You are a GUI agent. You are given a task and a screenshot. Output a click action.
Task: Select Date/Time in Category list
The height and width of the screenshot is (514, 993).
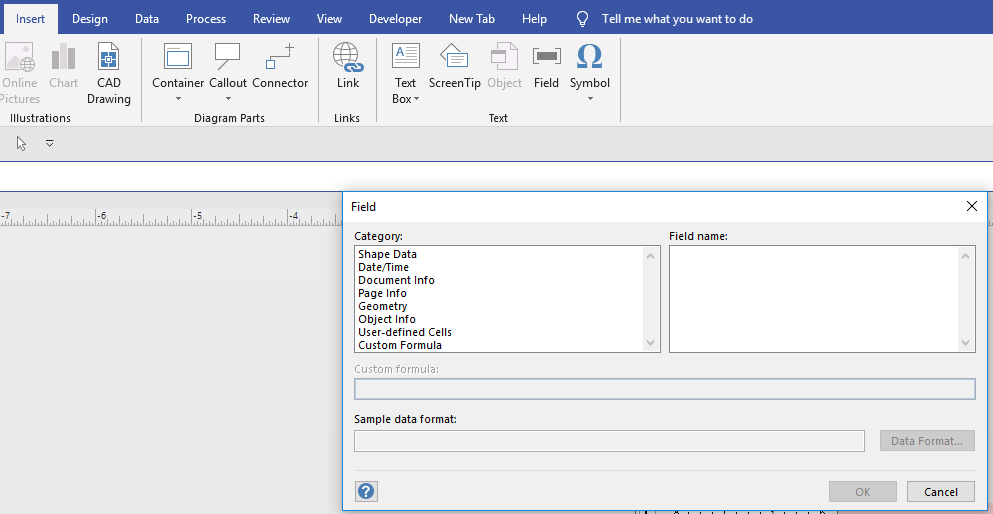[383, 267]
